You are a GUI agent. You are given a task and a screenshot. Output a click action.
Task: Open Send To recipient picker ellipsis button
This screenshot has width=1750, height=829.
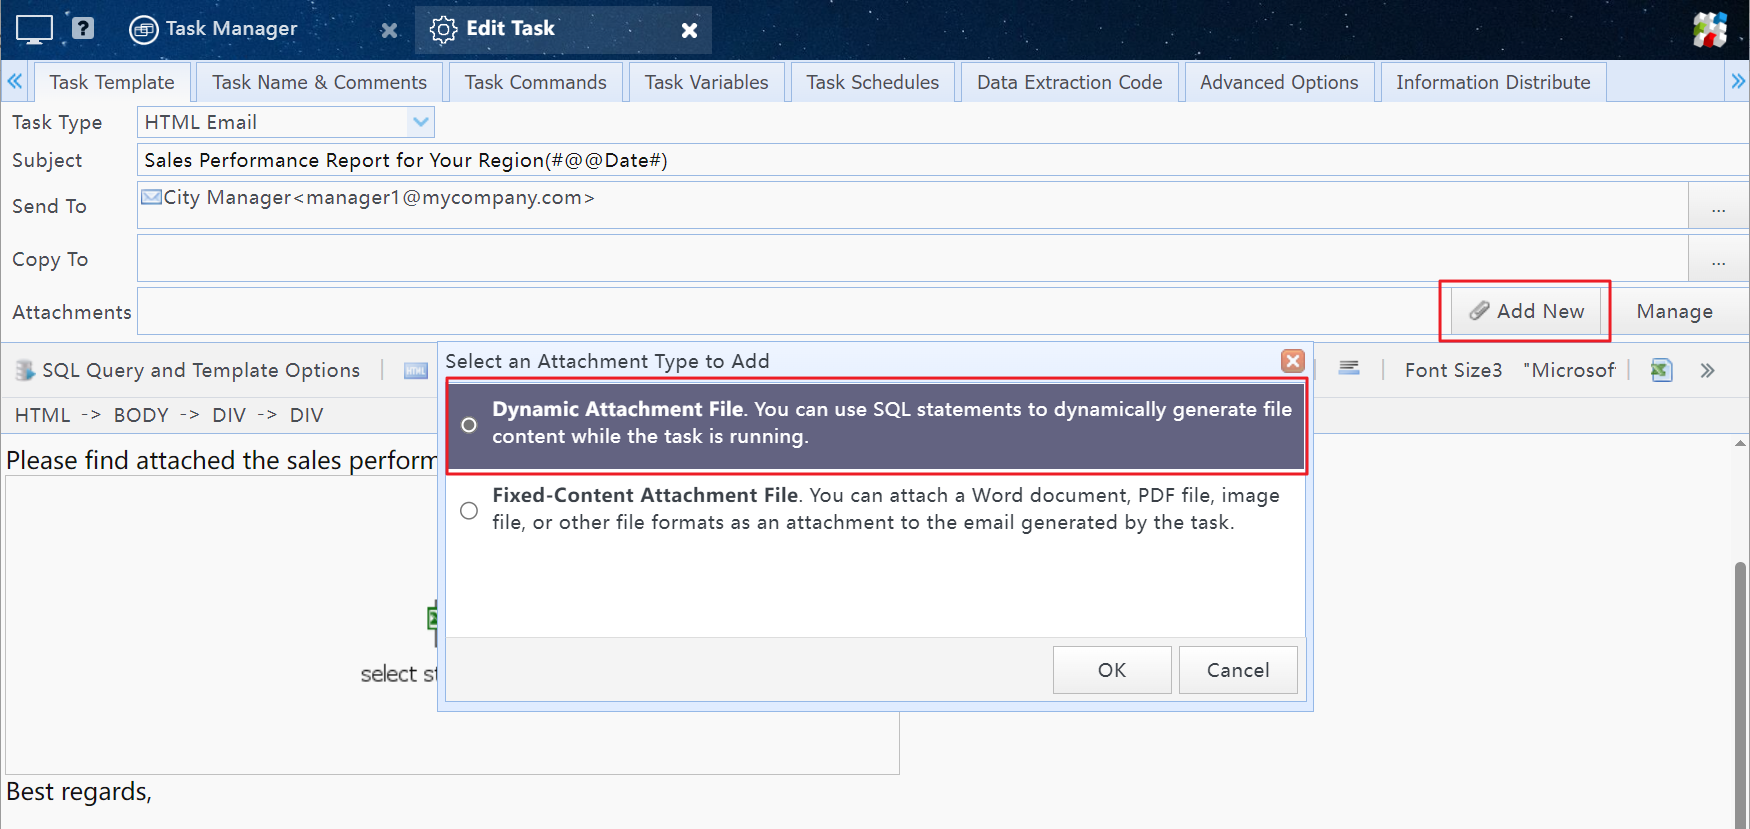coord(1718,207)
